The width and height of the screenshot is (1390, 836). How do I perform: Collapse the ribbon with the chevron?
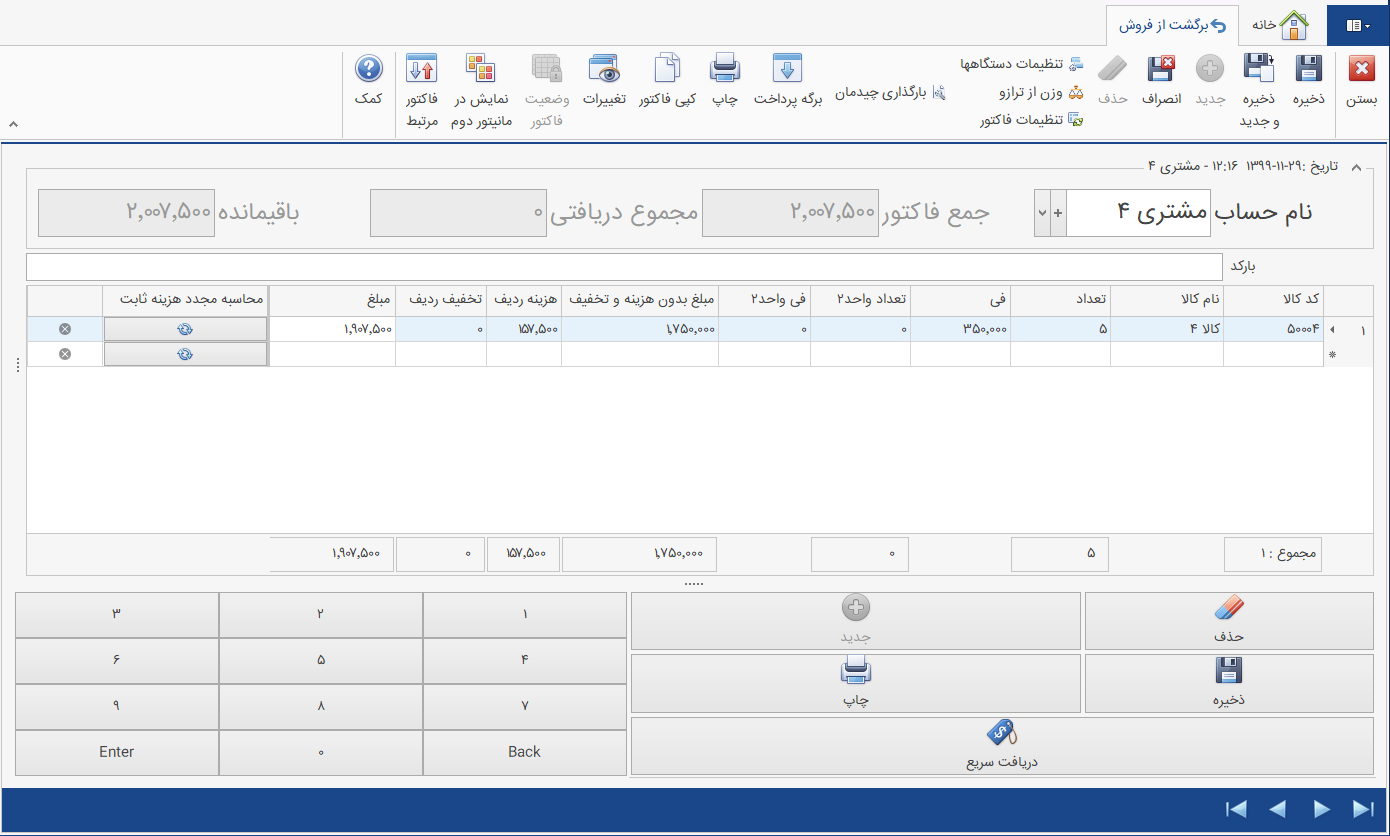coord(13,124)
